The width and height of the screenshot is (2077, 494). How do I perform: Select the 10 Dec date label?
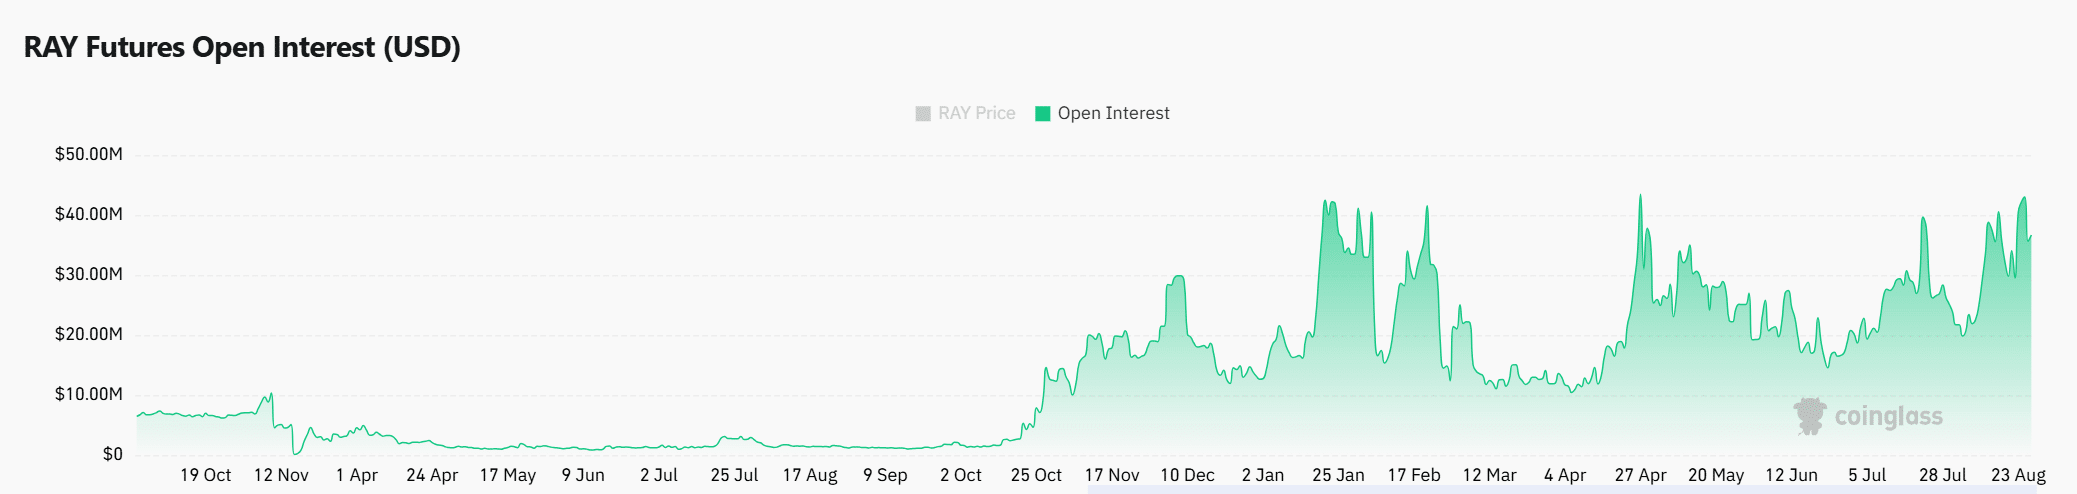pyautogui.click(x=1187, y=475)
